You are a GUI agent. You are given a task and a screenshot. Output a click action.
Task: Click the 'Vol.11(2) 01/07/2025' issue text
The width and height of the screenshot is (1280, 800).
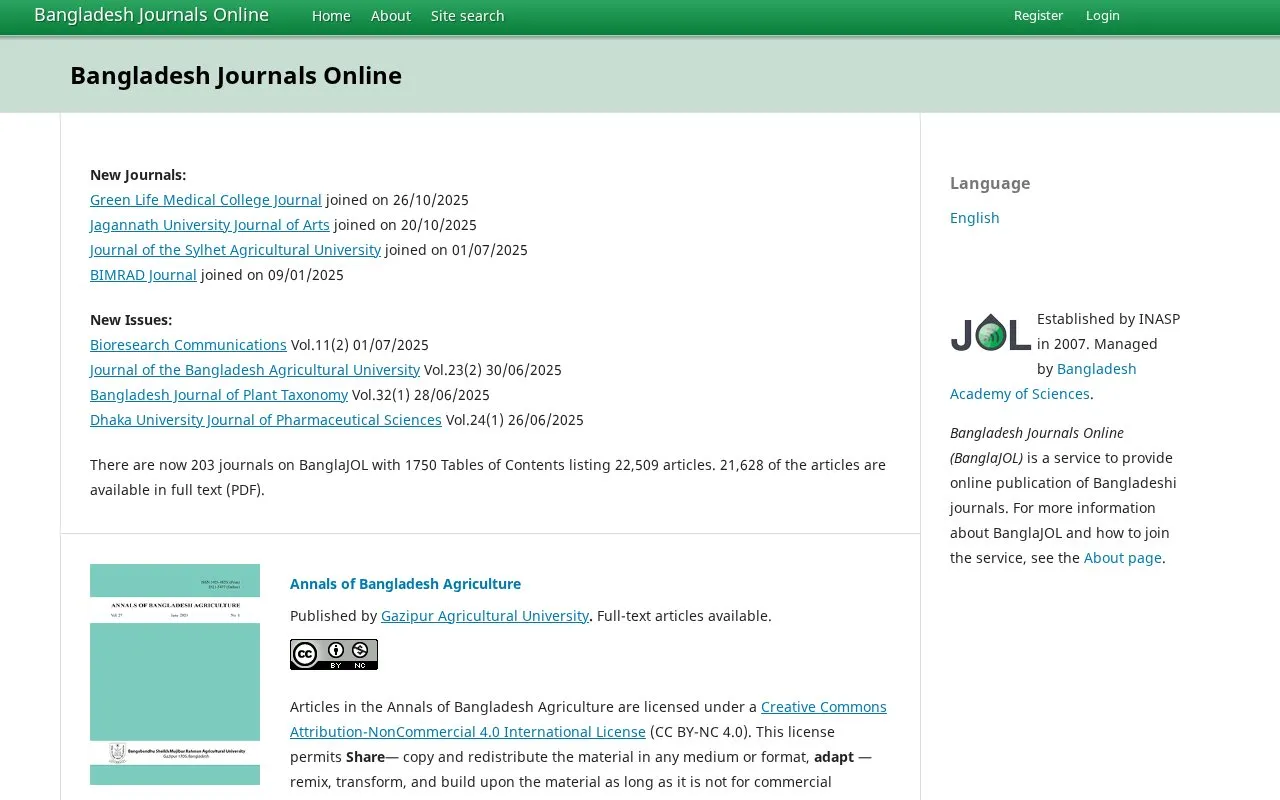click(x=360, y=345)
